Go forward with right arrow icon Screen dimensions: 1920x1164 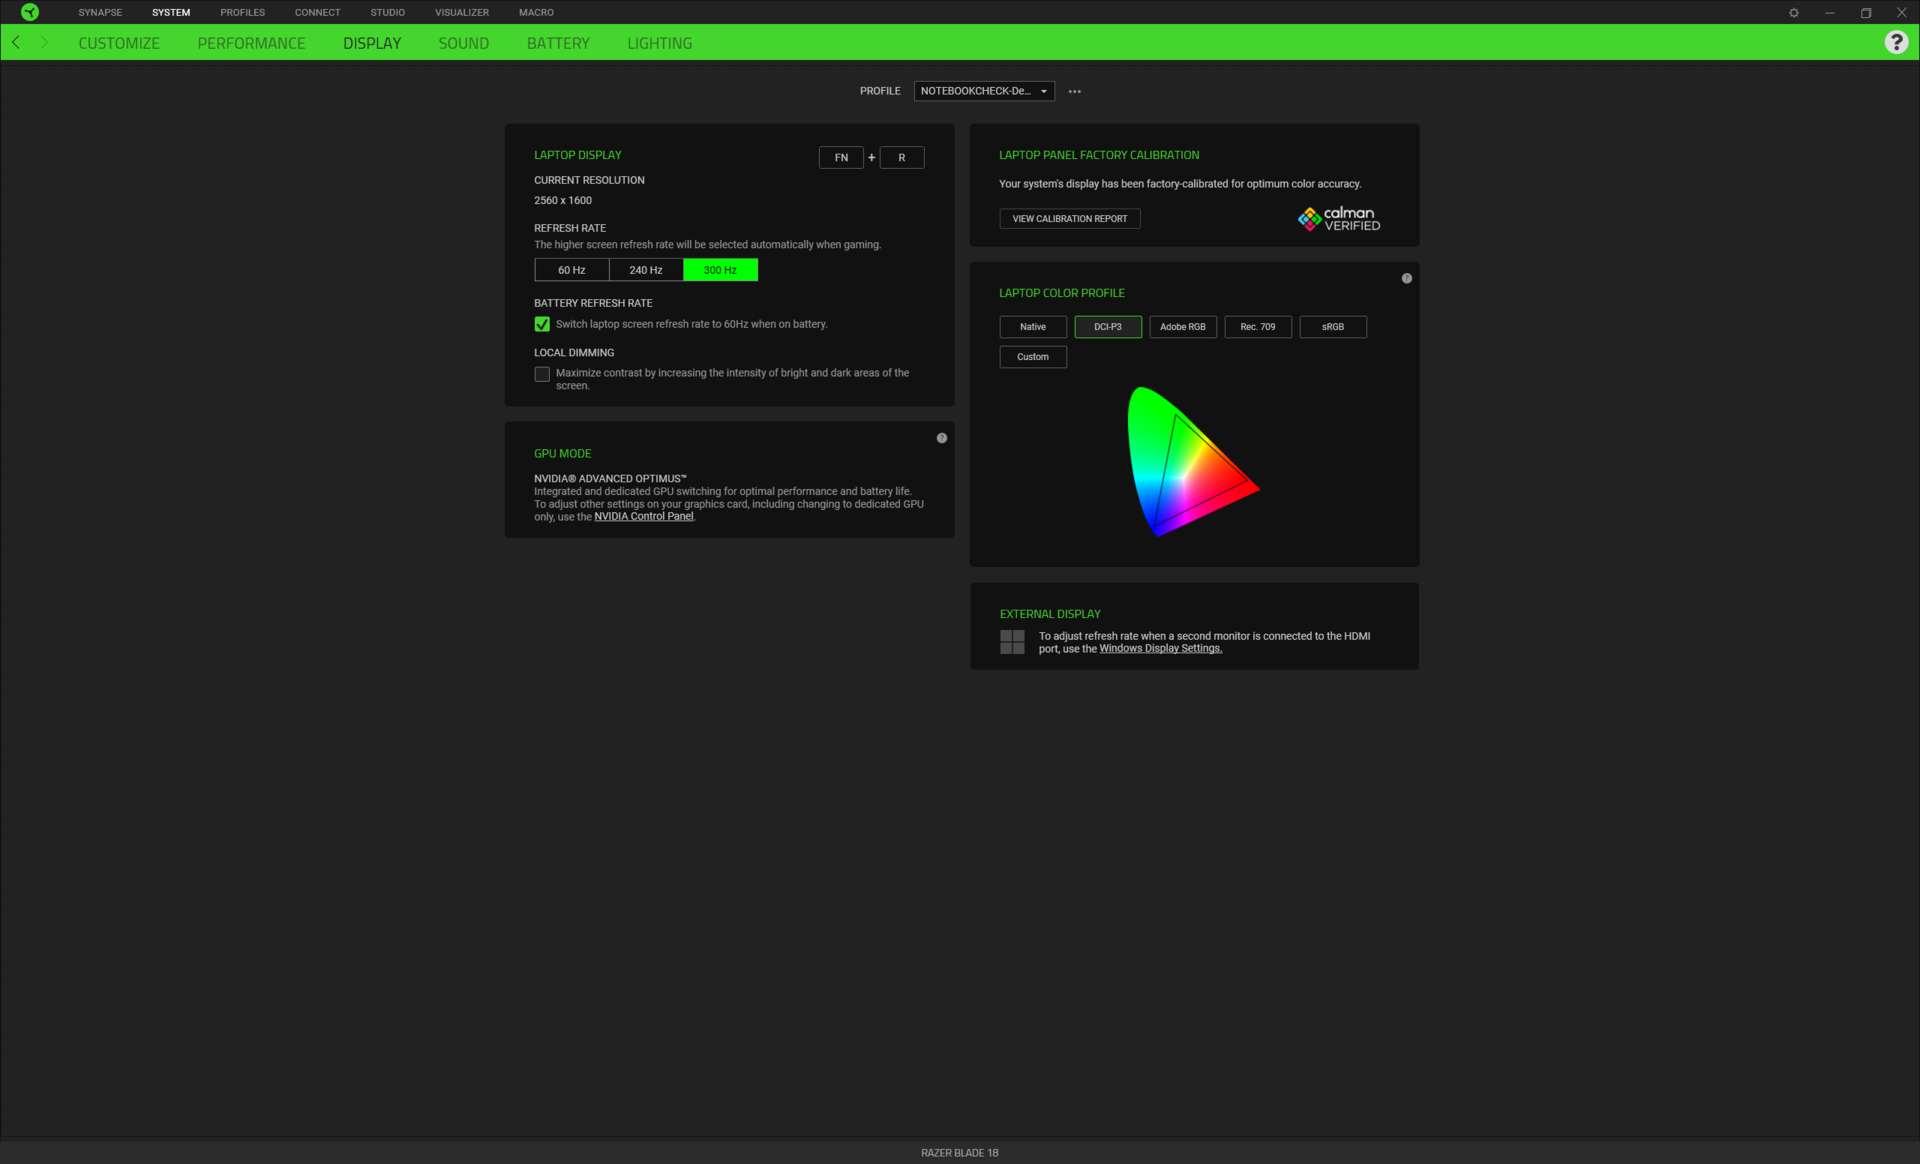(x=44, y=42)
